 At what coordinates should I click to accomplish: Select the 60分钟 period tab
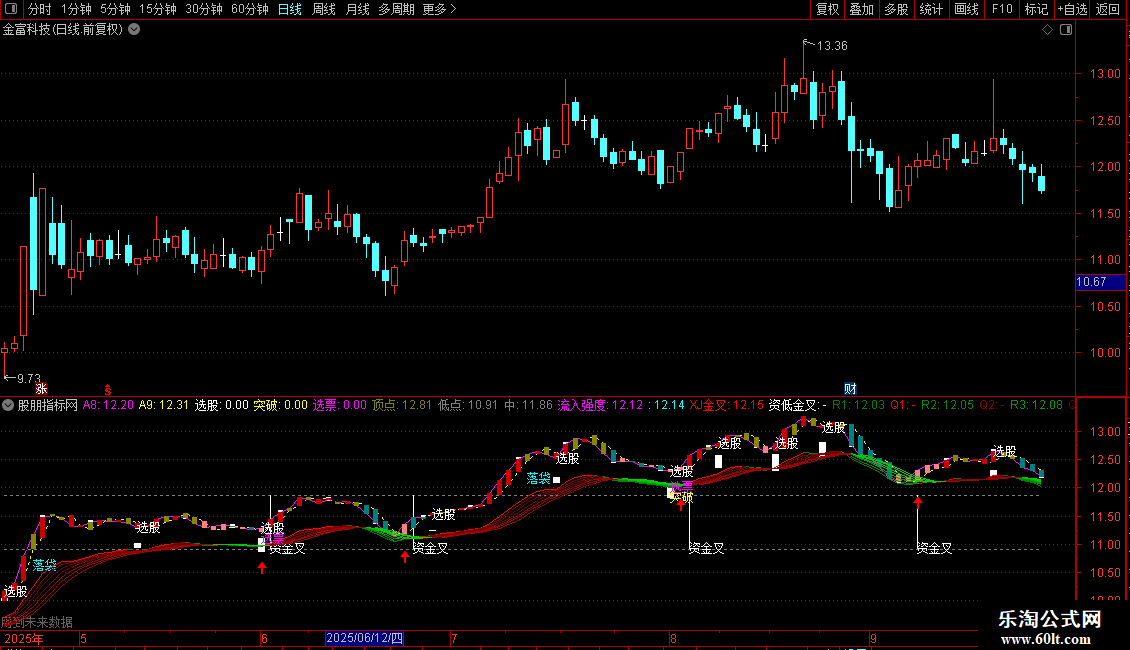[250, 9]
